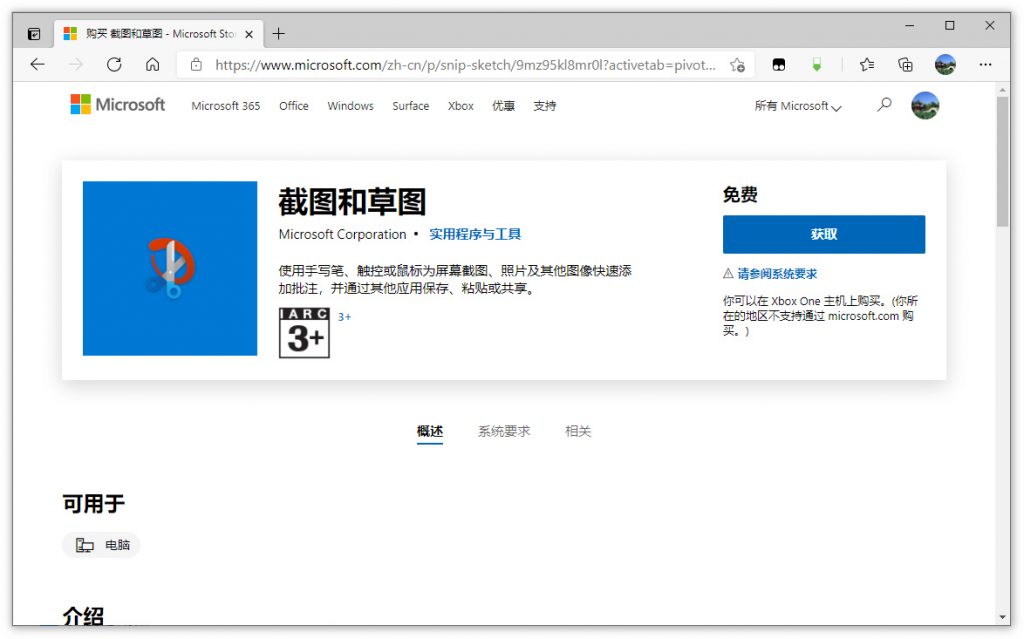Screen dimensions: 1024x639
Task: Go to the browser home page
Action: [152, 64]
